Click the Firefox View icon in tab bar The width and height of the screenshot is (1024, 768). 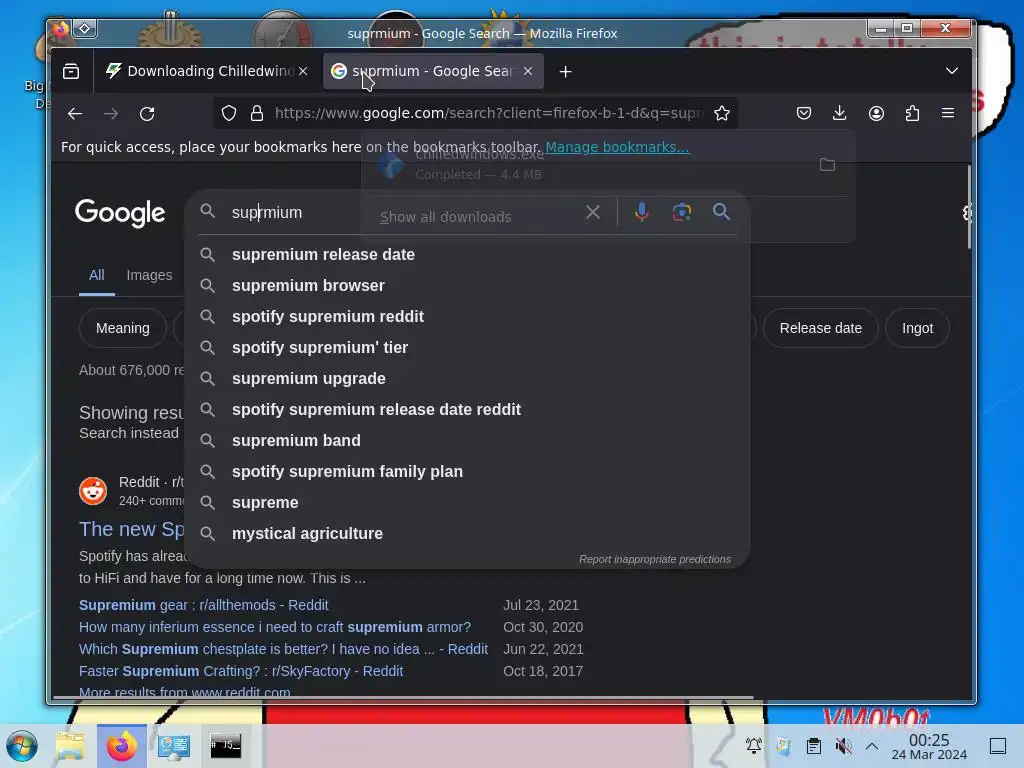71,71
